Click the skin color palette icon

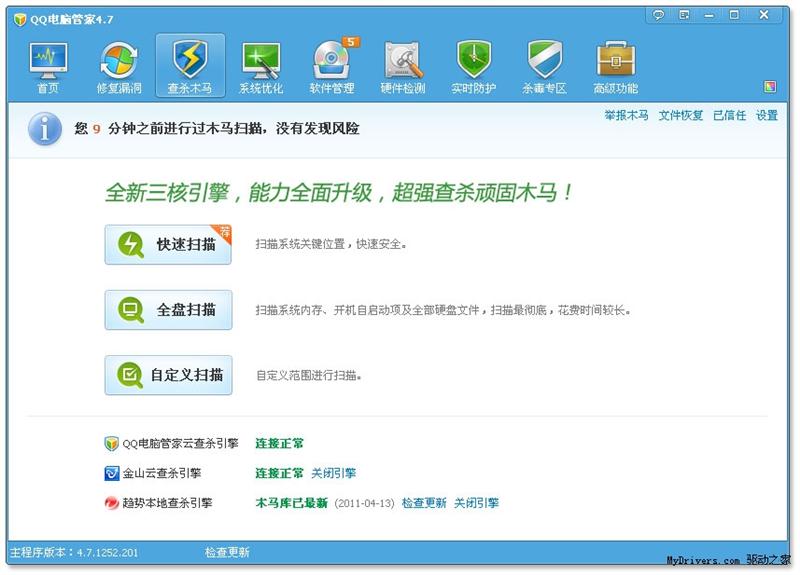pyautogui.click(x=770, y=87)
